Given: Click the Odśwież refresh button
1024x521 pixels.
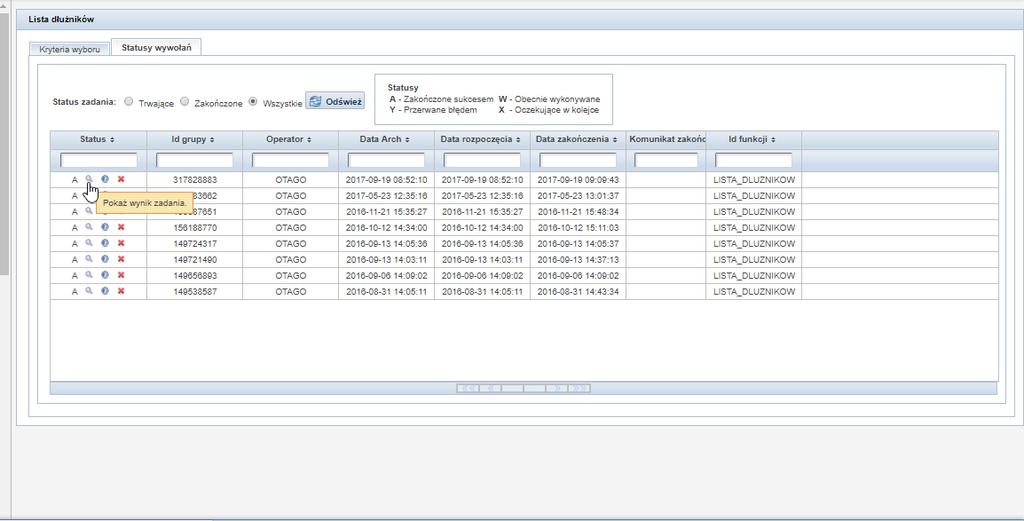Looking at the screenshot, I should pos(335,102).
